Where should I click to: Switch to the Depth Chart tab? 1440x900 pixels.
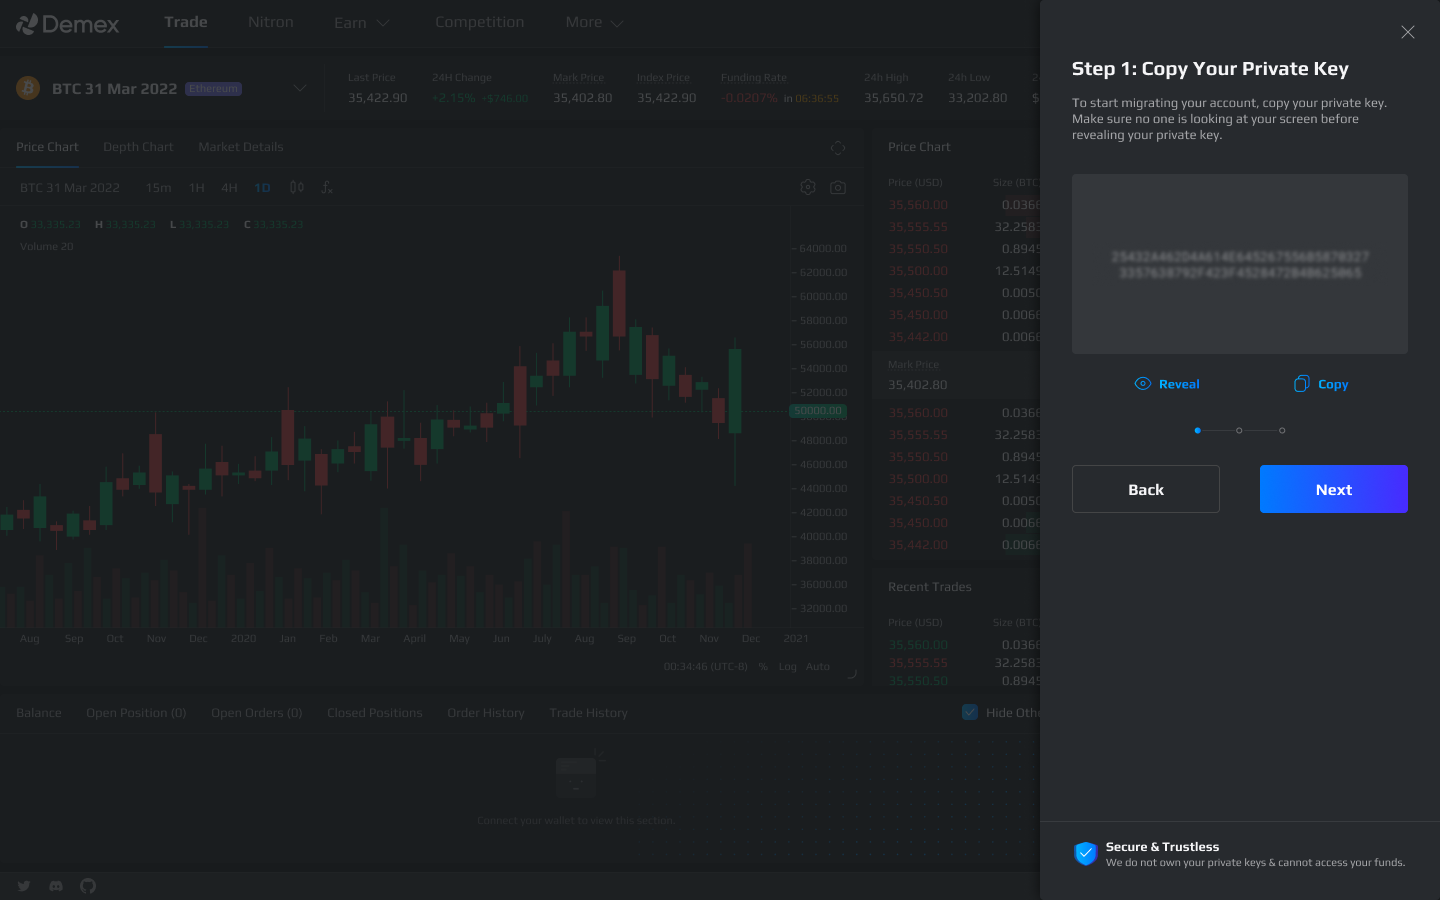pos(138,147)
